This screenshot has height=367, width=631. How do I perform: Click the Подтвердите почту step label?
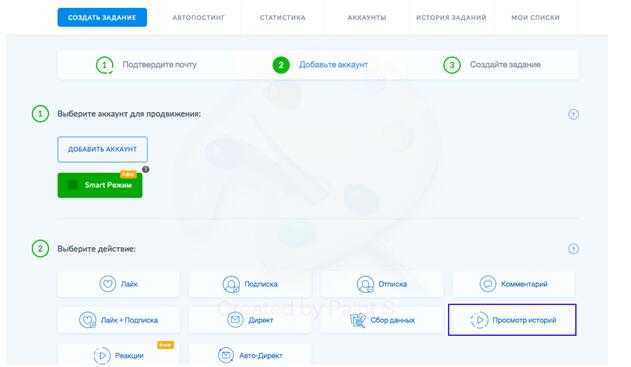(x=159, y=64)
